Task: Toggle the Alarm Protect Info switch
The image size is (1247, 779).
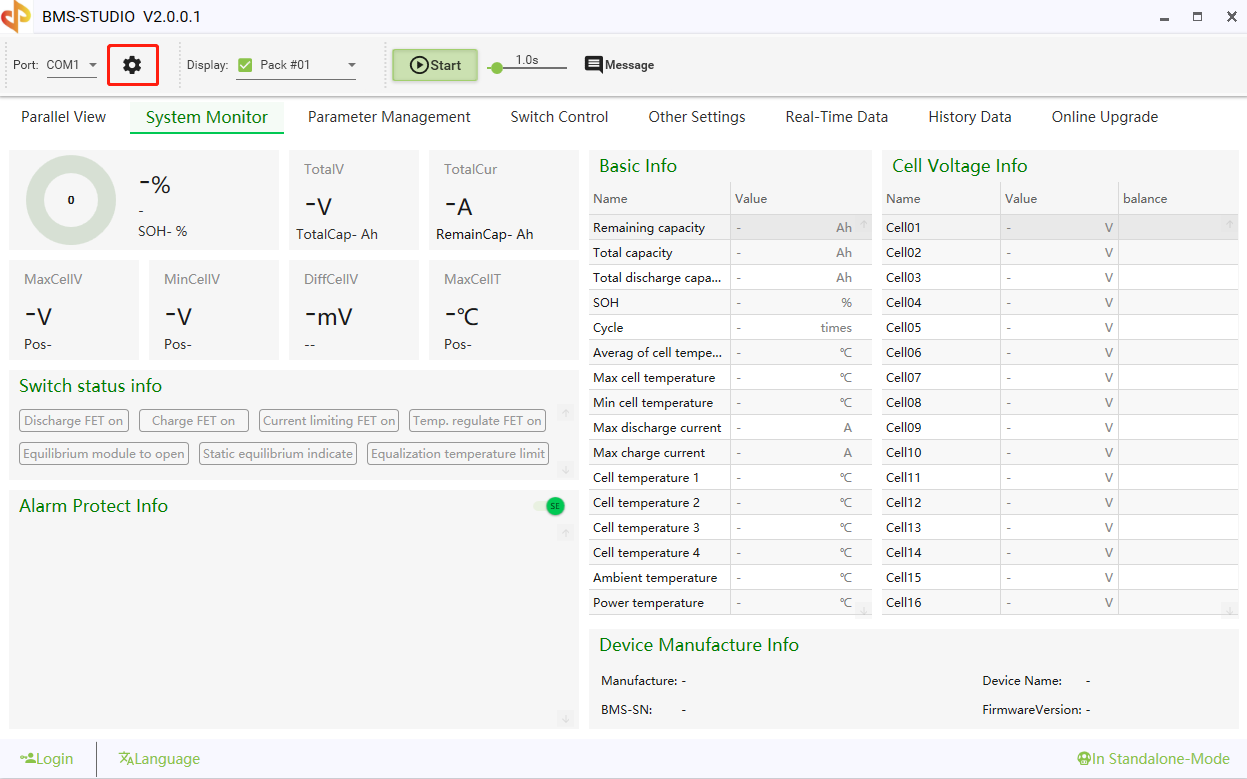Action: coord(550,506)
